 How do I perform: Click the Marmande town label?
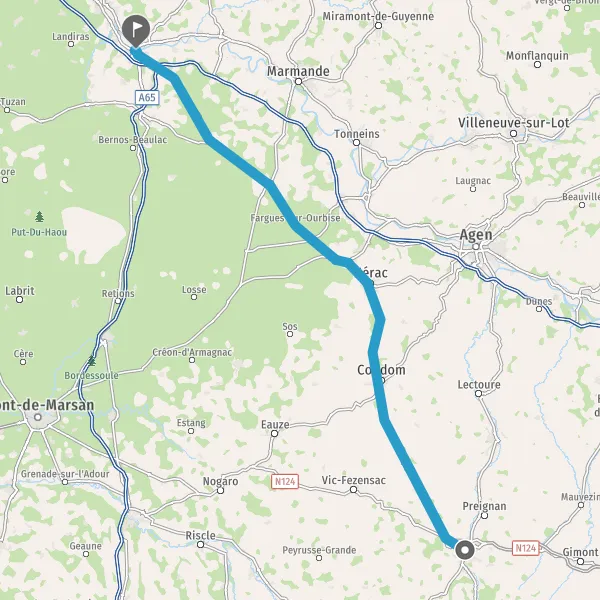point(298,71)
